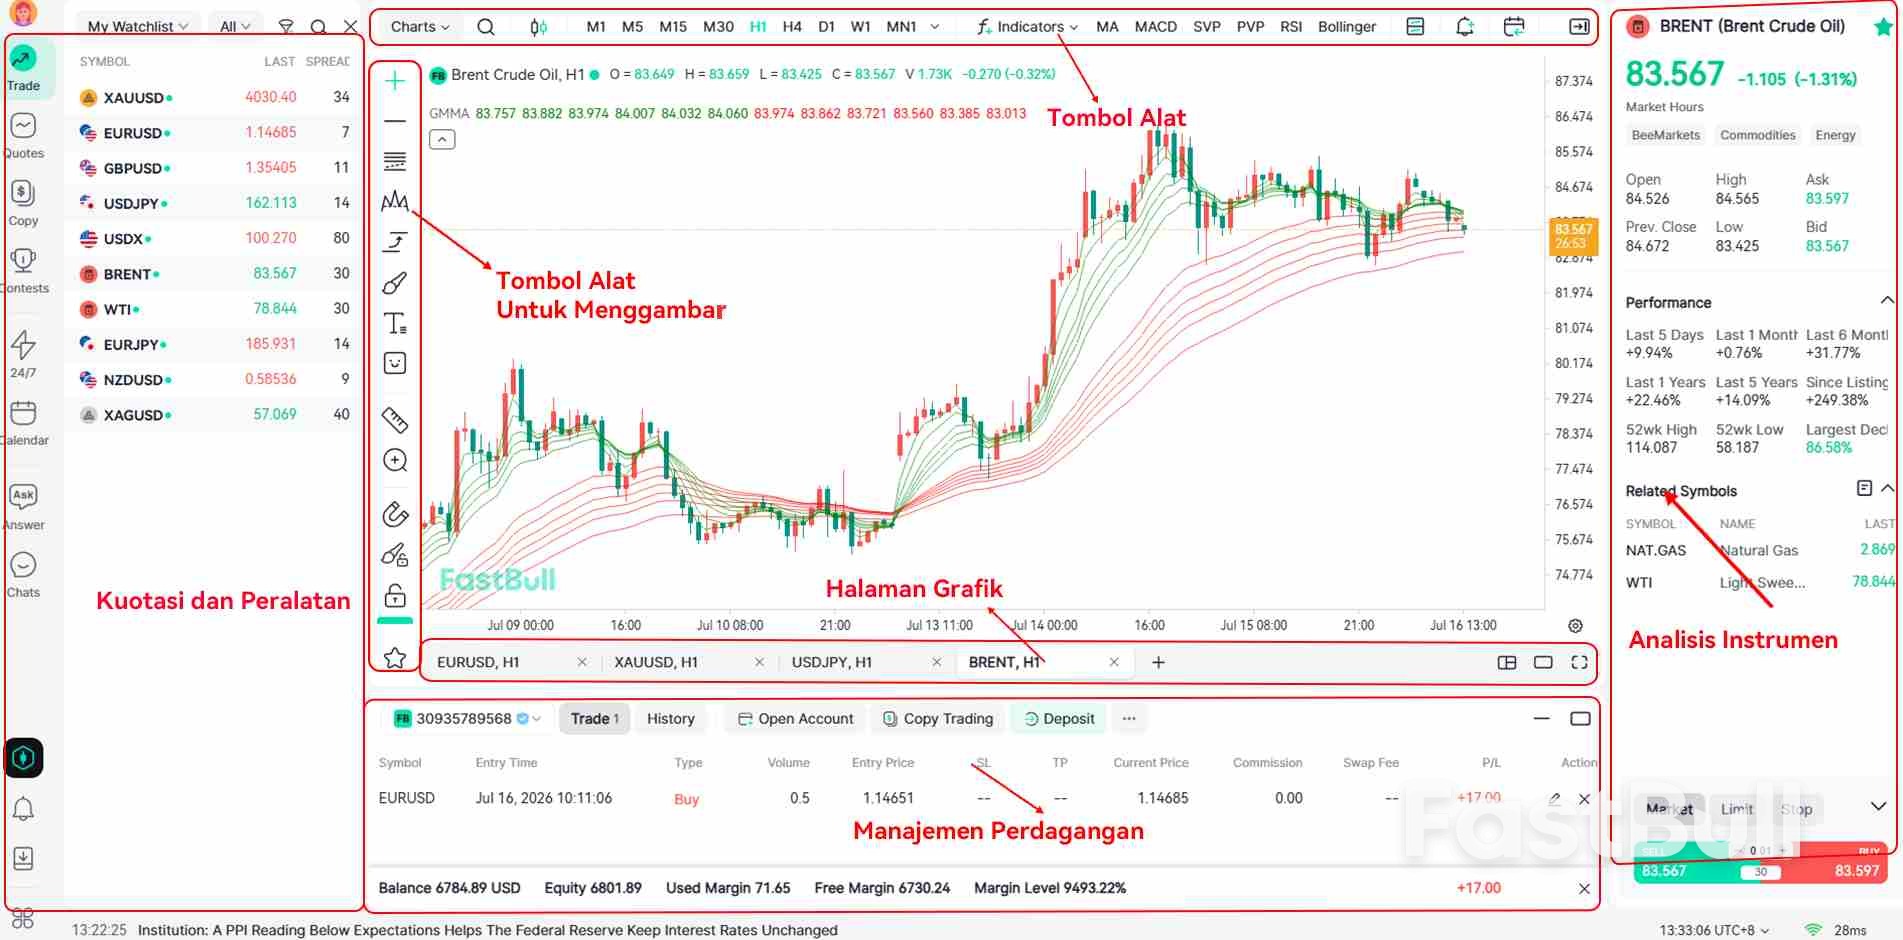Open the History tab

point(670,719)
